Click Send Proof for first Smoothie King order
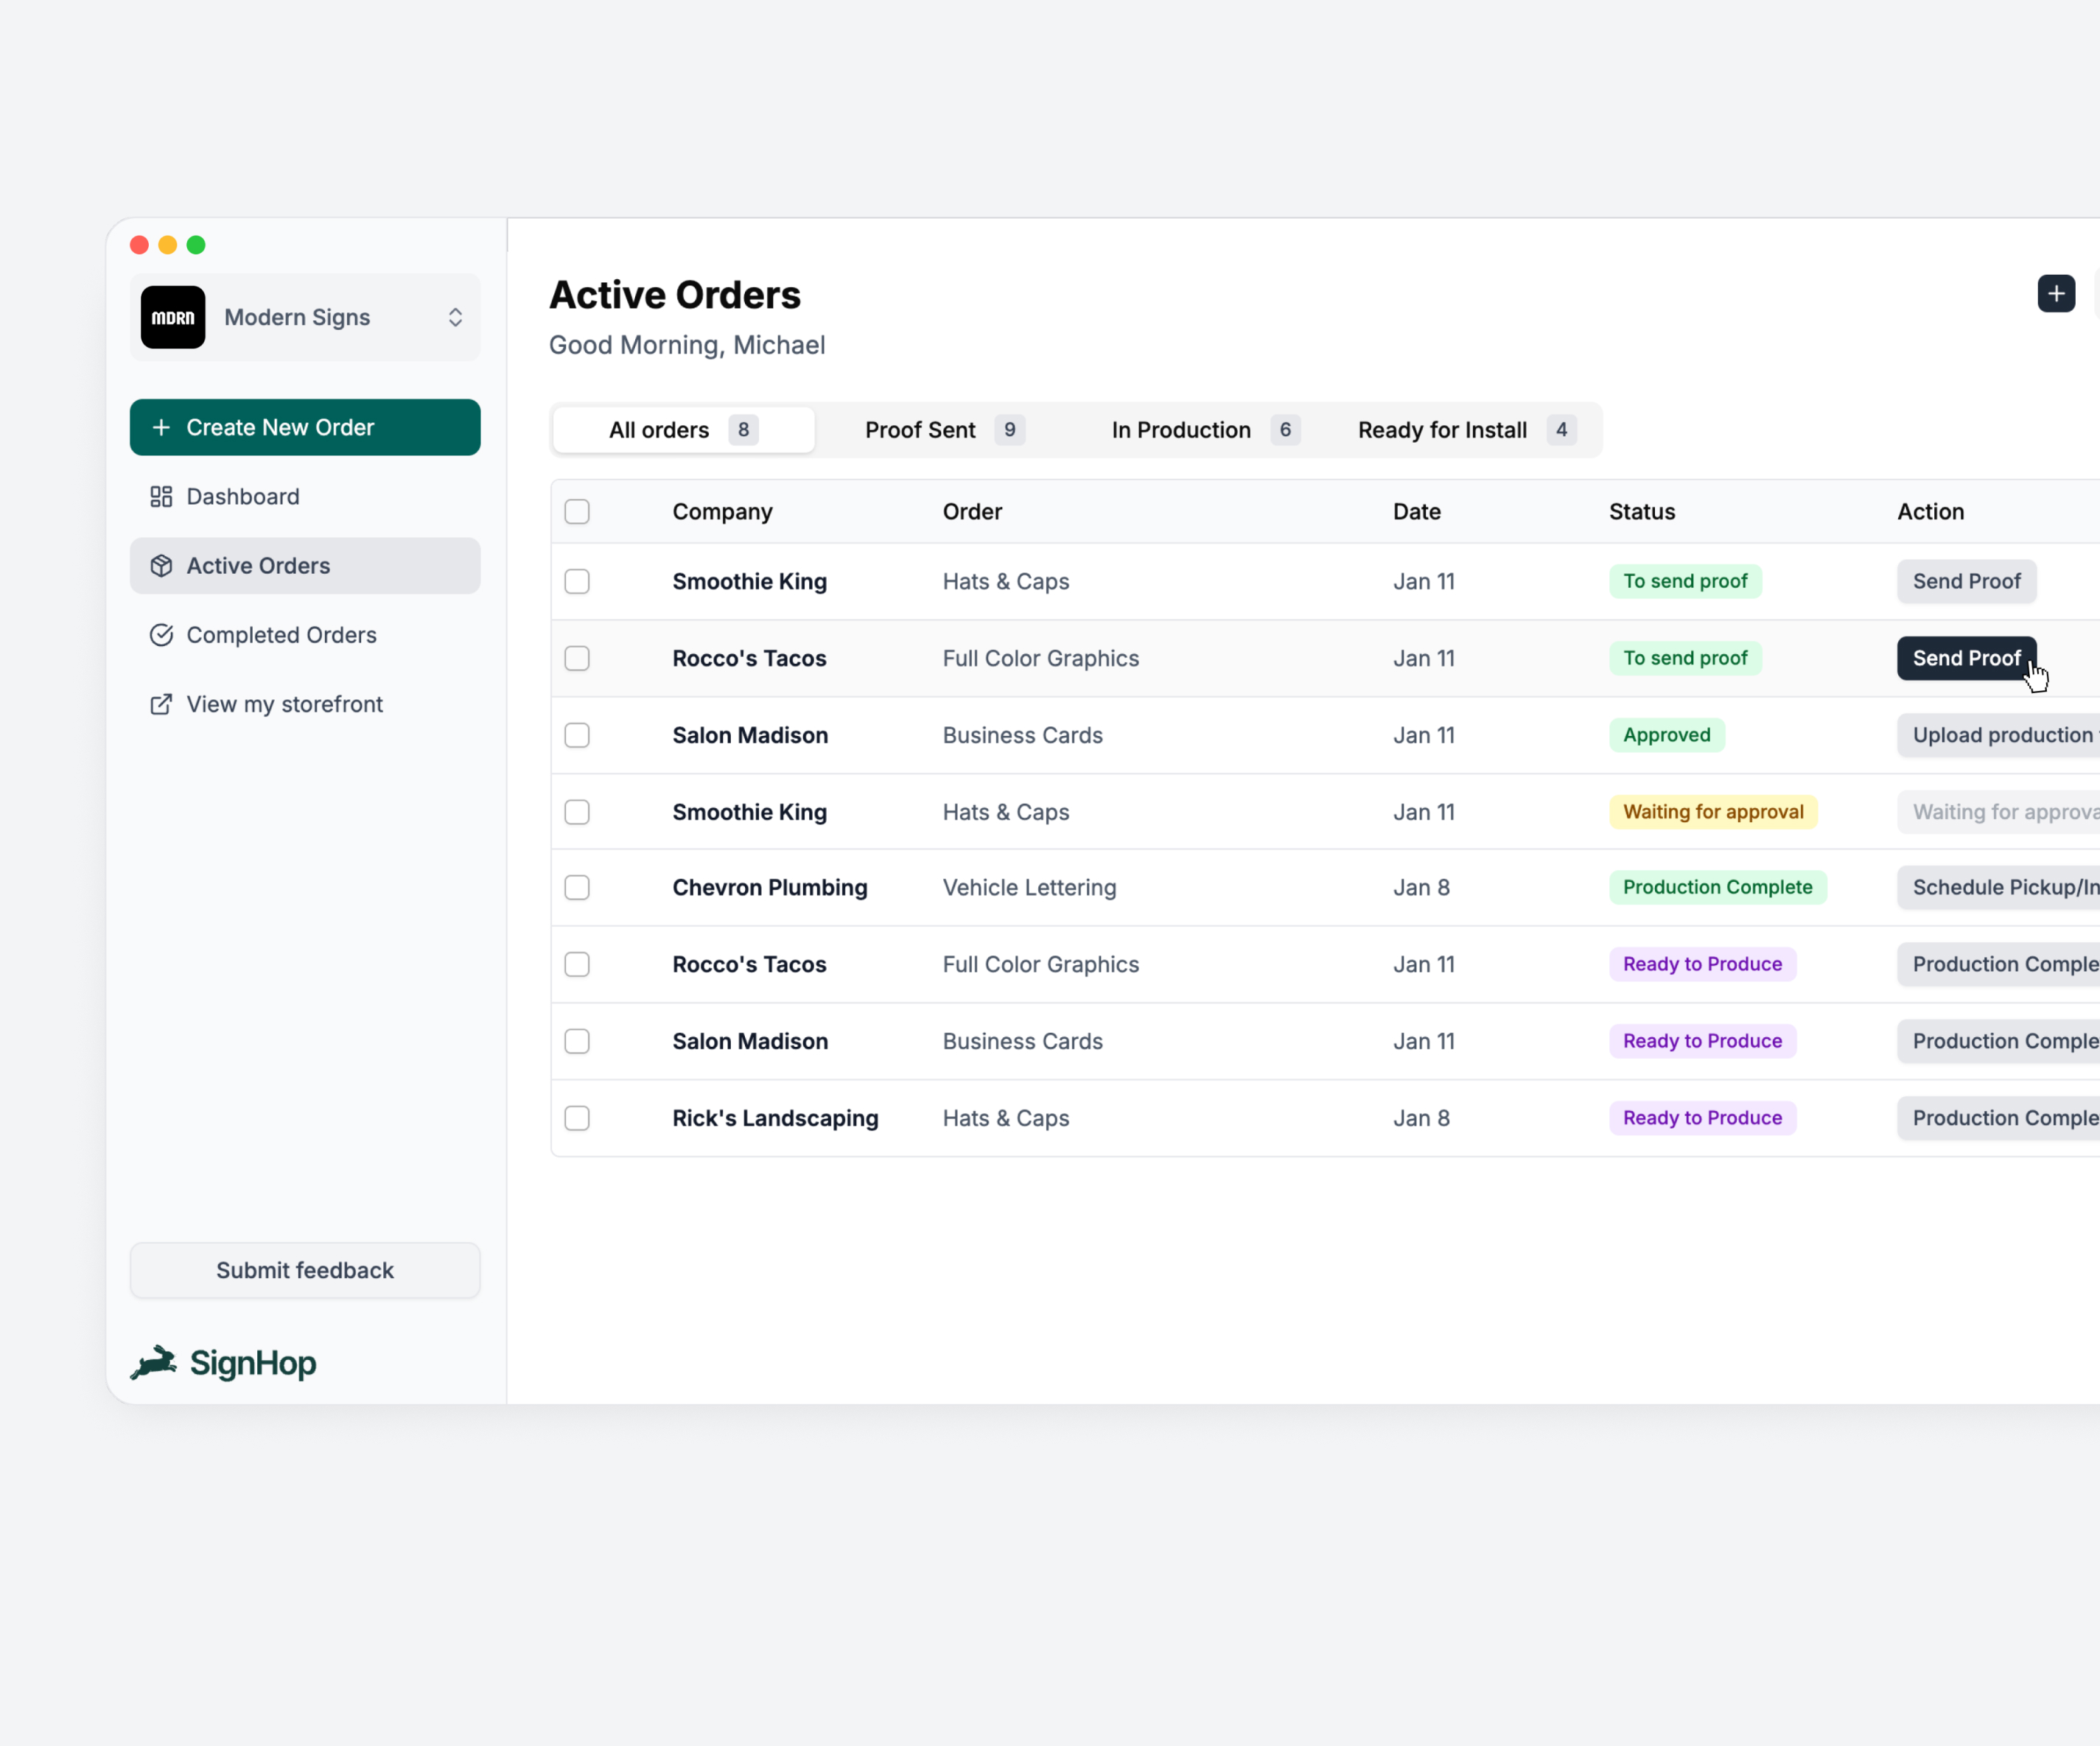The height and width of the screenshot is (1746, 2100). pos(1965,581)
